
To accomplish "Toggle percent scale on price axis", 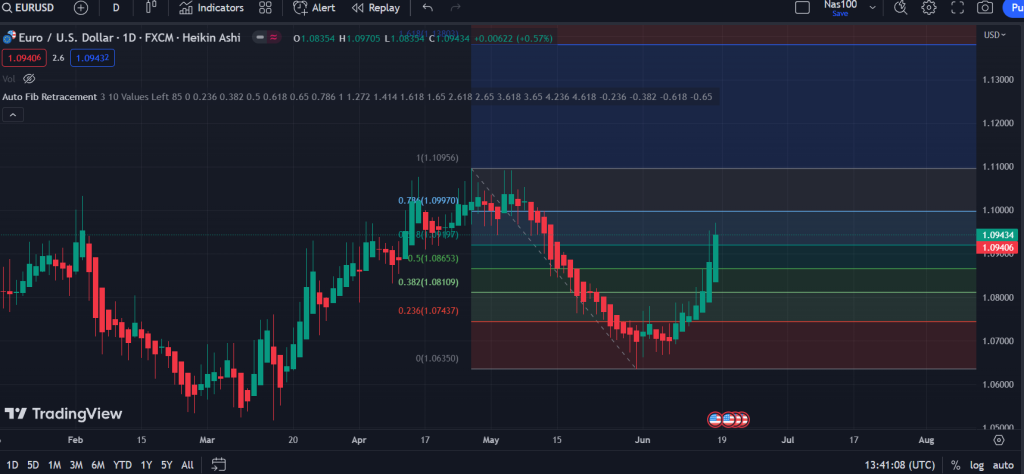I will pyautogui.click(x=955, y=465).
